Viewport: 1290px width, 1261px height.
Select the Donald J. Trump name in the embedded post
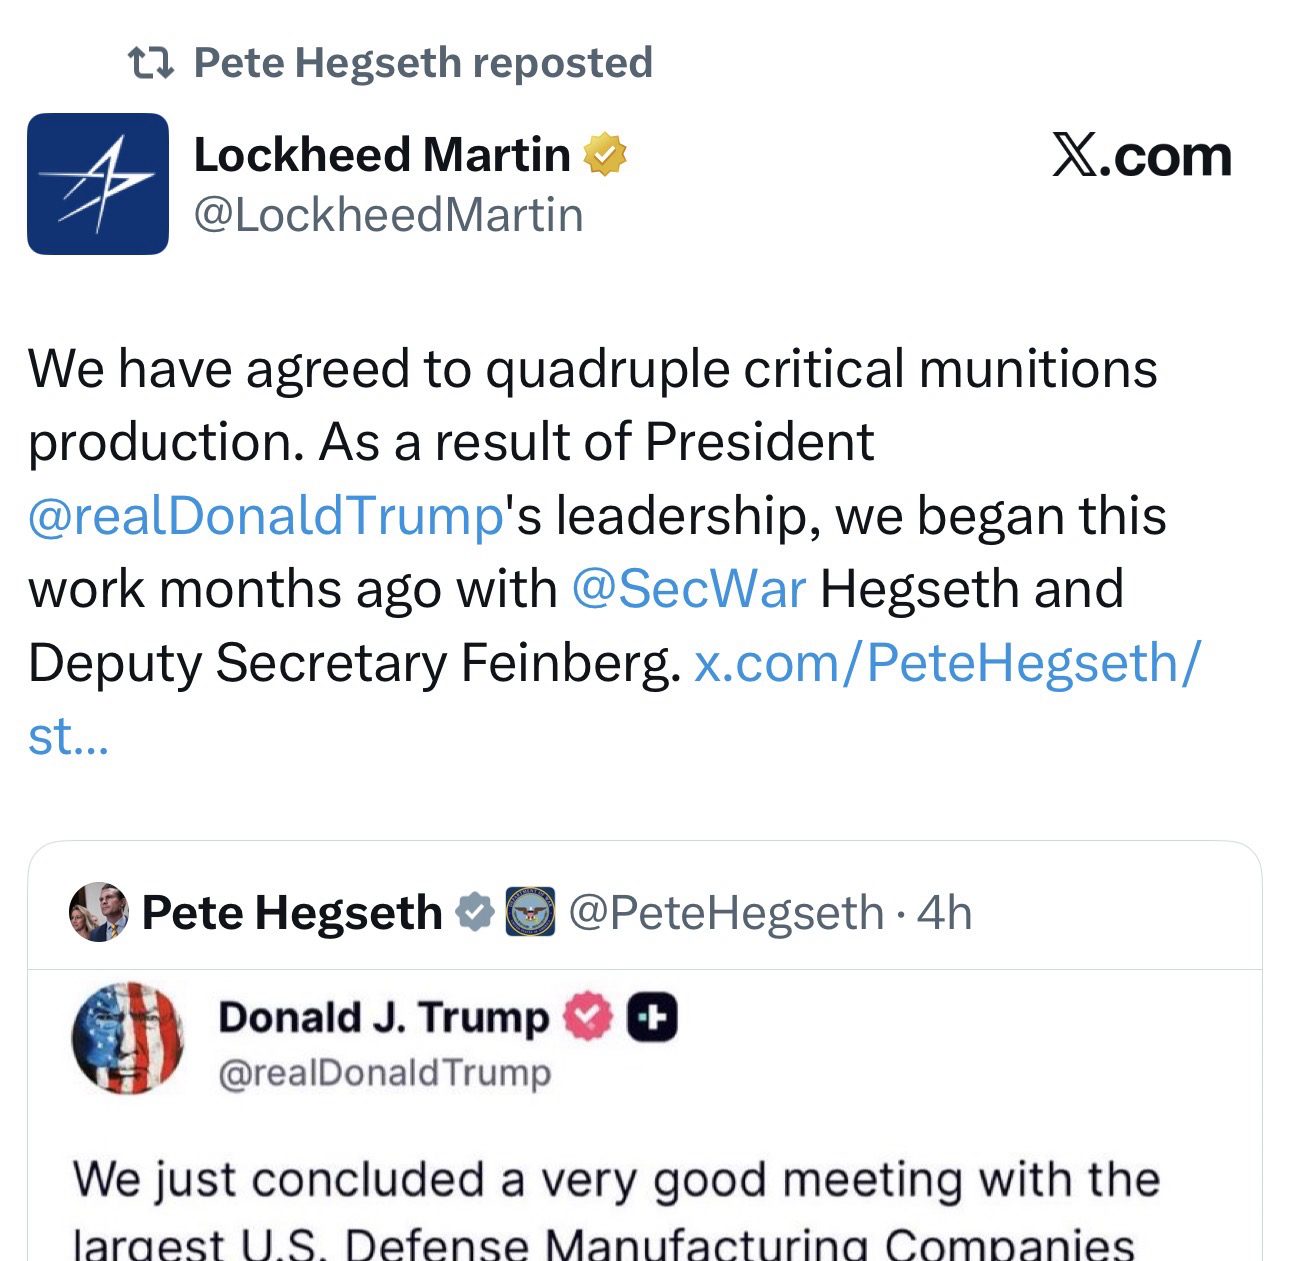pos(383,1017)
